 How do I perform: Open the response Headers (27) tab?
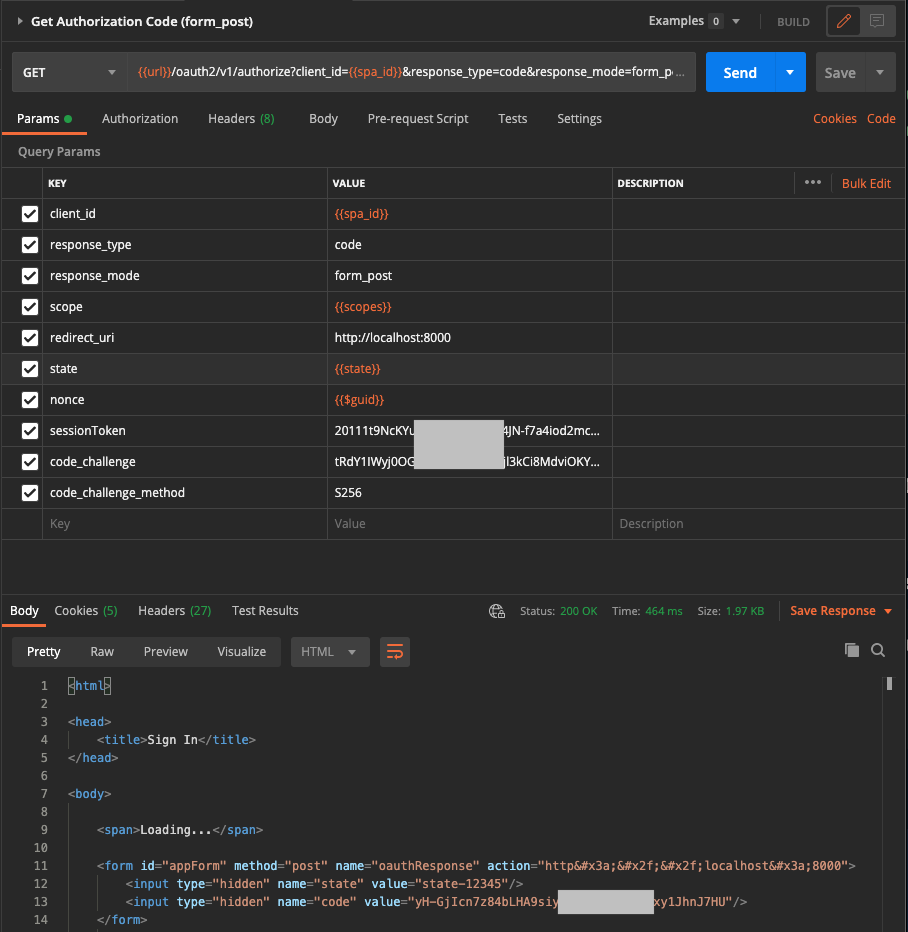point(174,611)
